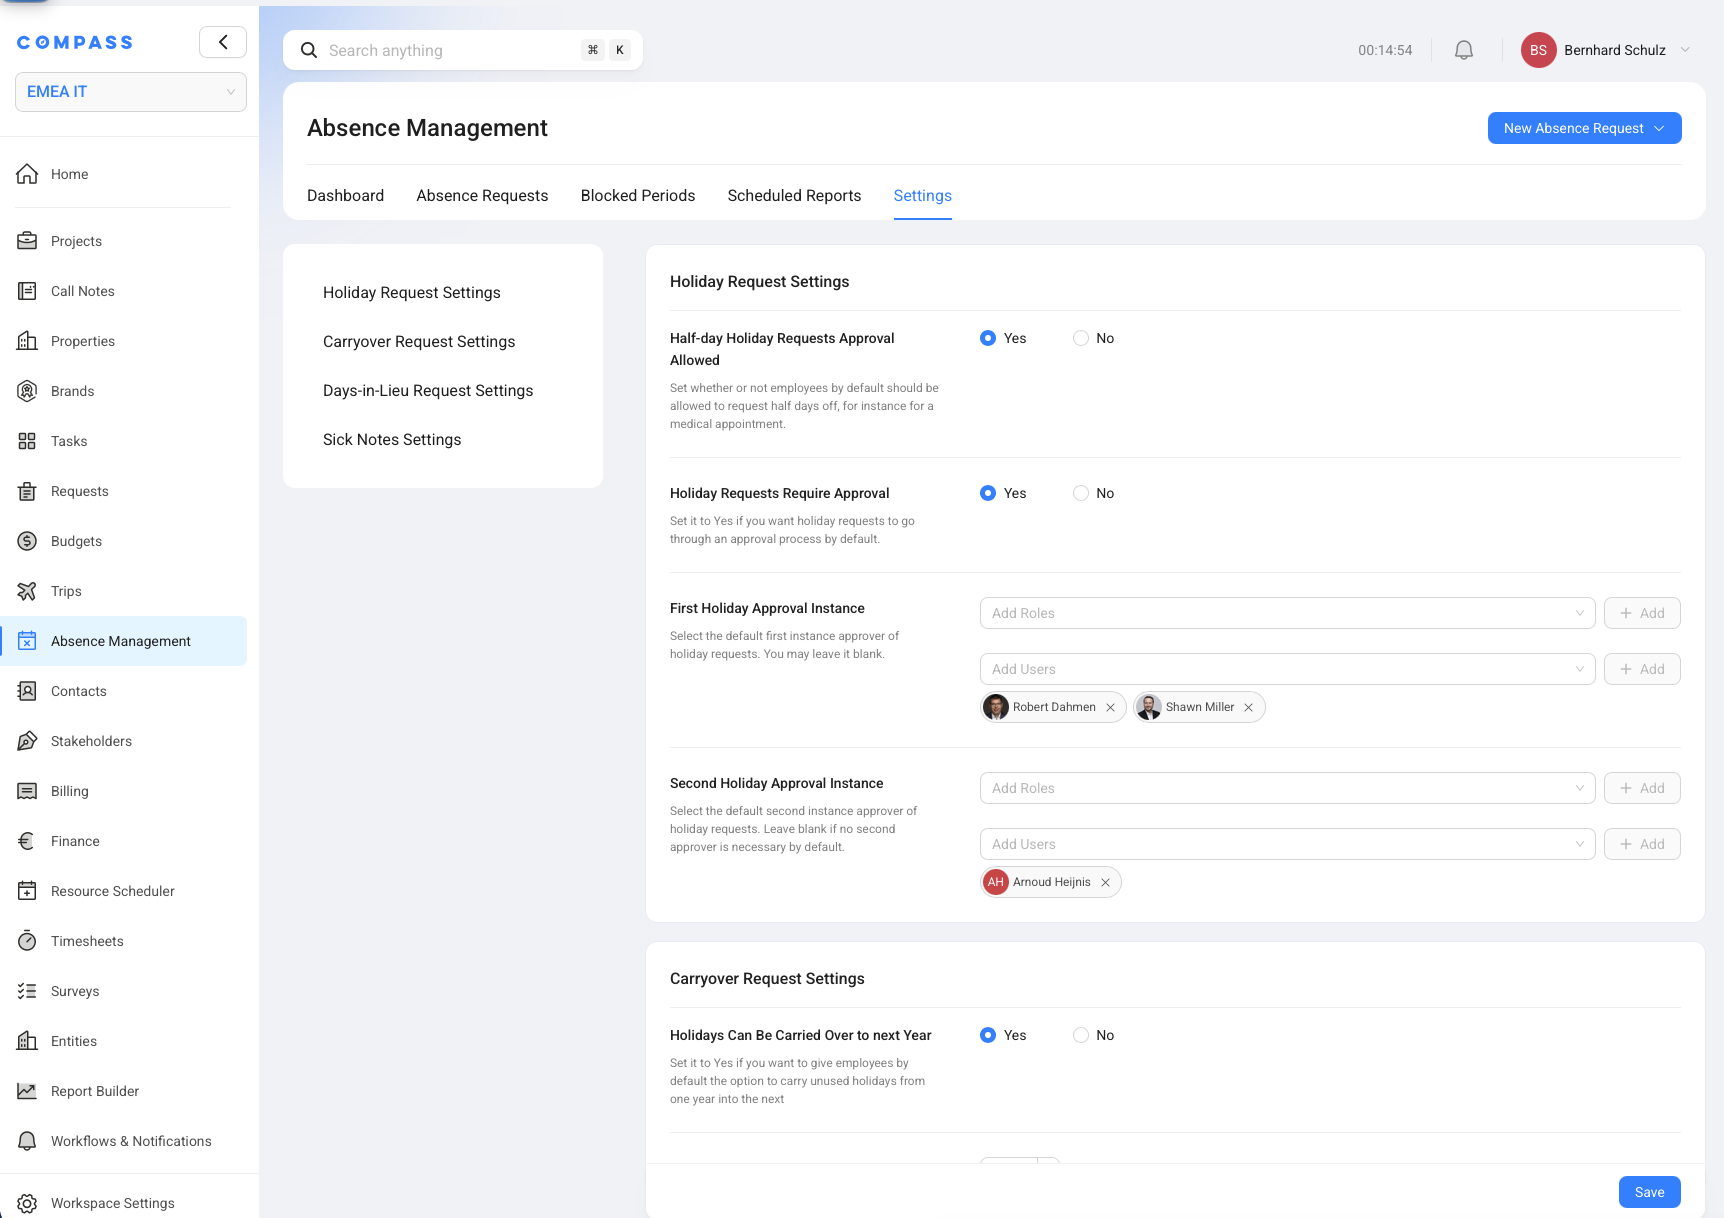The height and width of the screenshot is (1218, 1724).
Task: Select the Settings tab
Action: pos(923,196)
